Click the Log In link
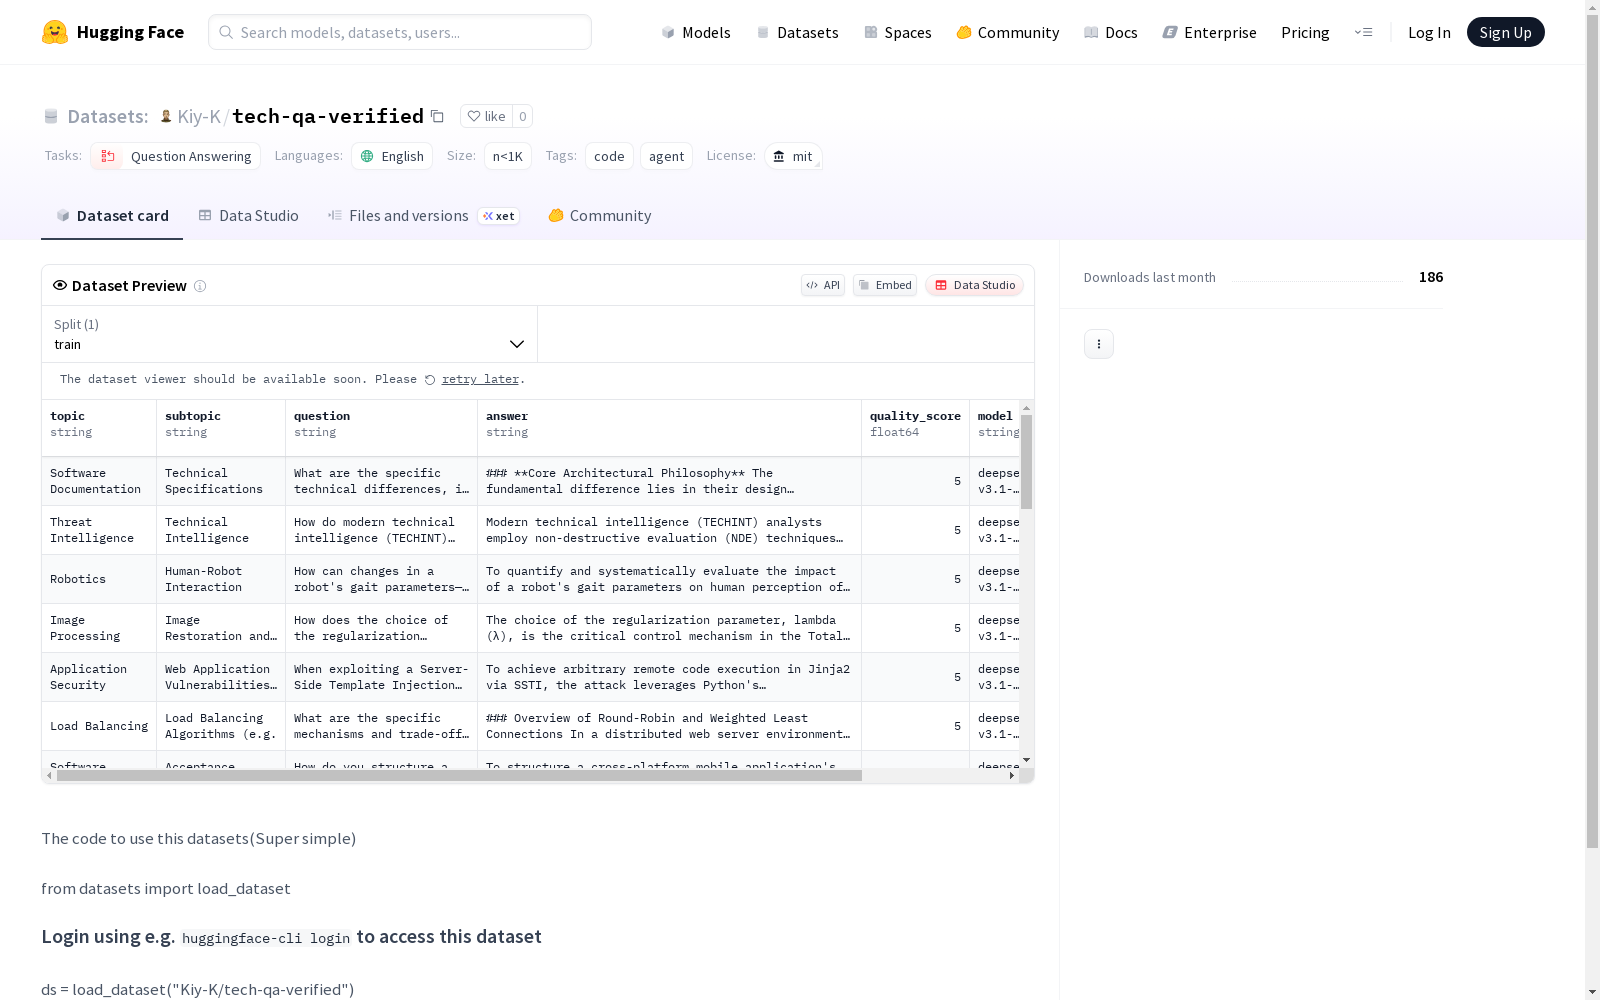The image size is (1600, 1000). 1429,32
